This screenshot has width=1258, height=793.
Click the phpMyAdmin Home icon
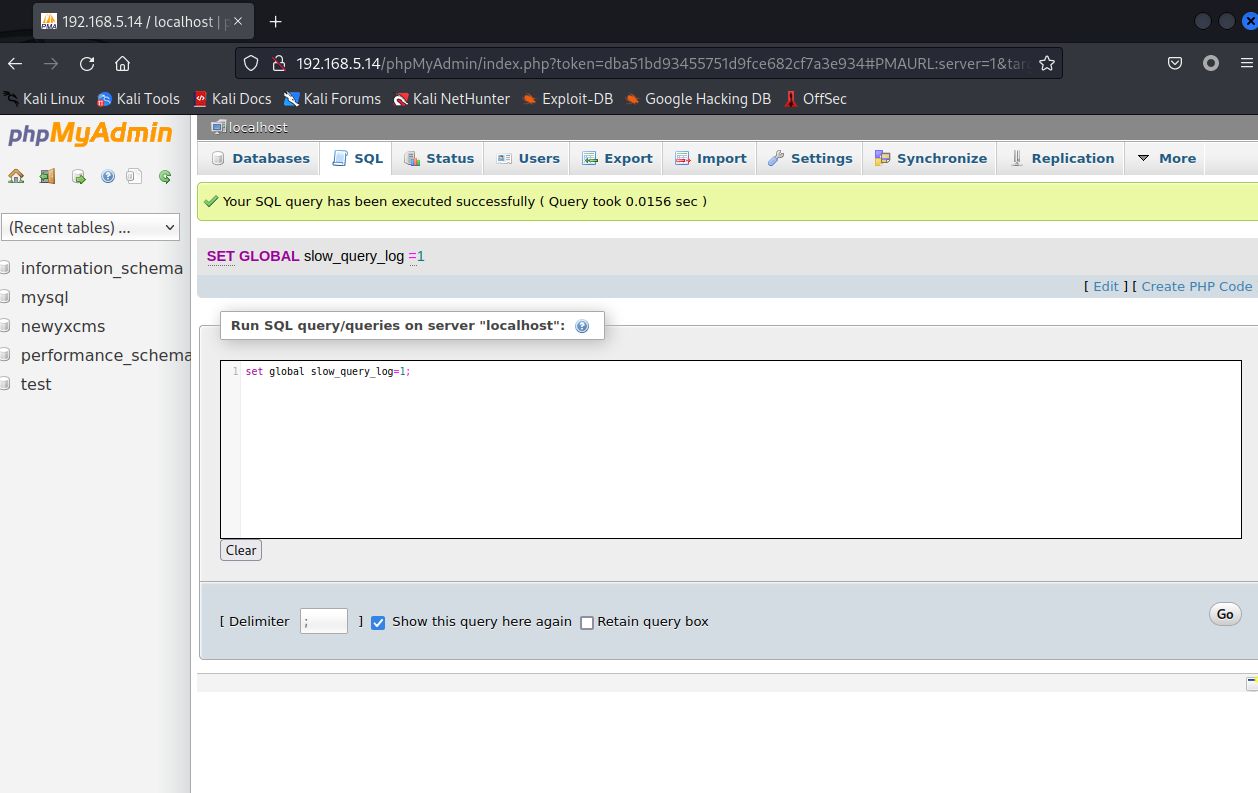[x=16, y=177]
